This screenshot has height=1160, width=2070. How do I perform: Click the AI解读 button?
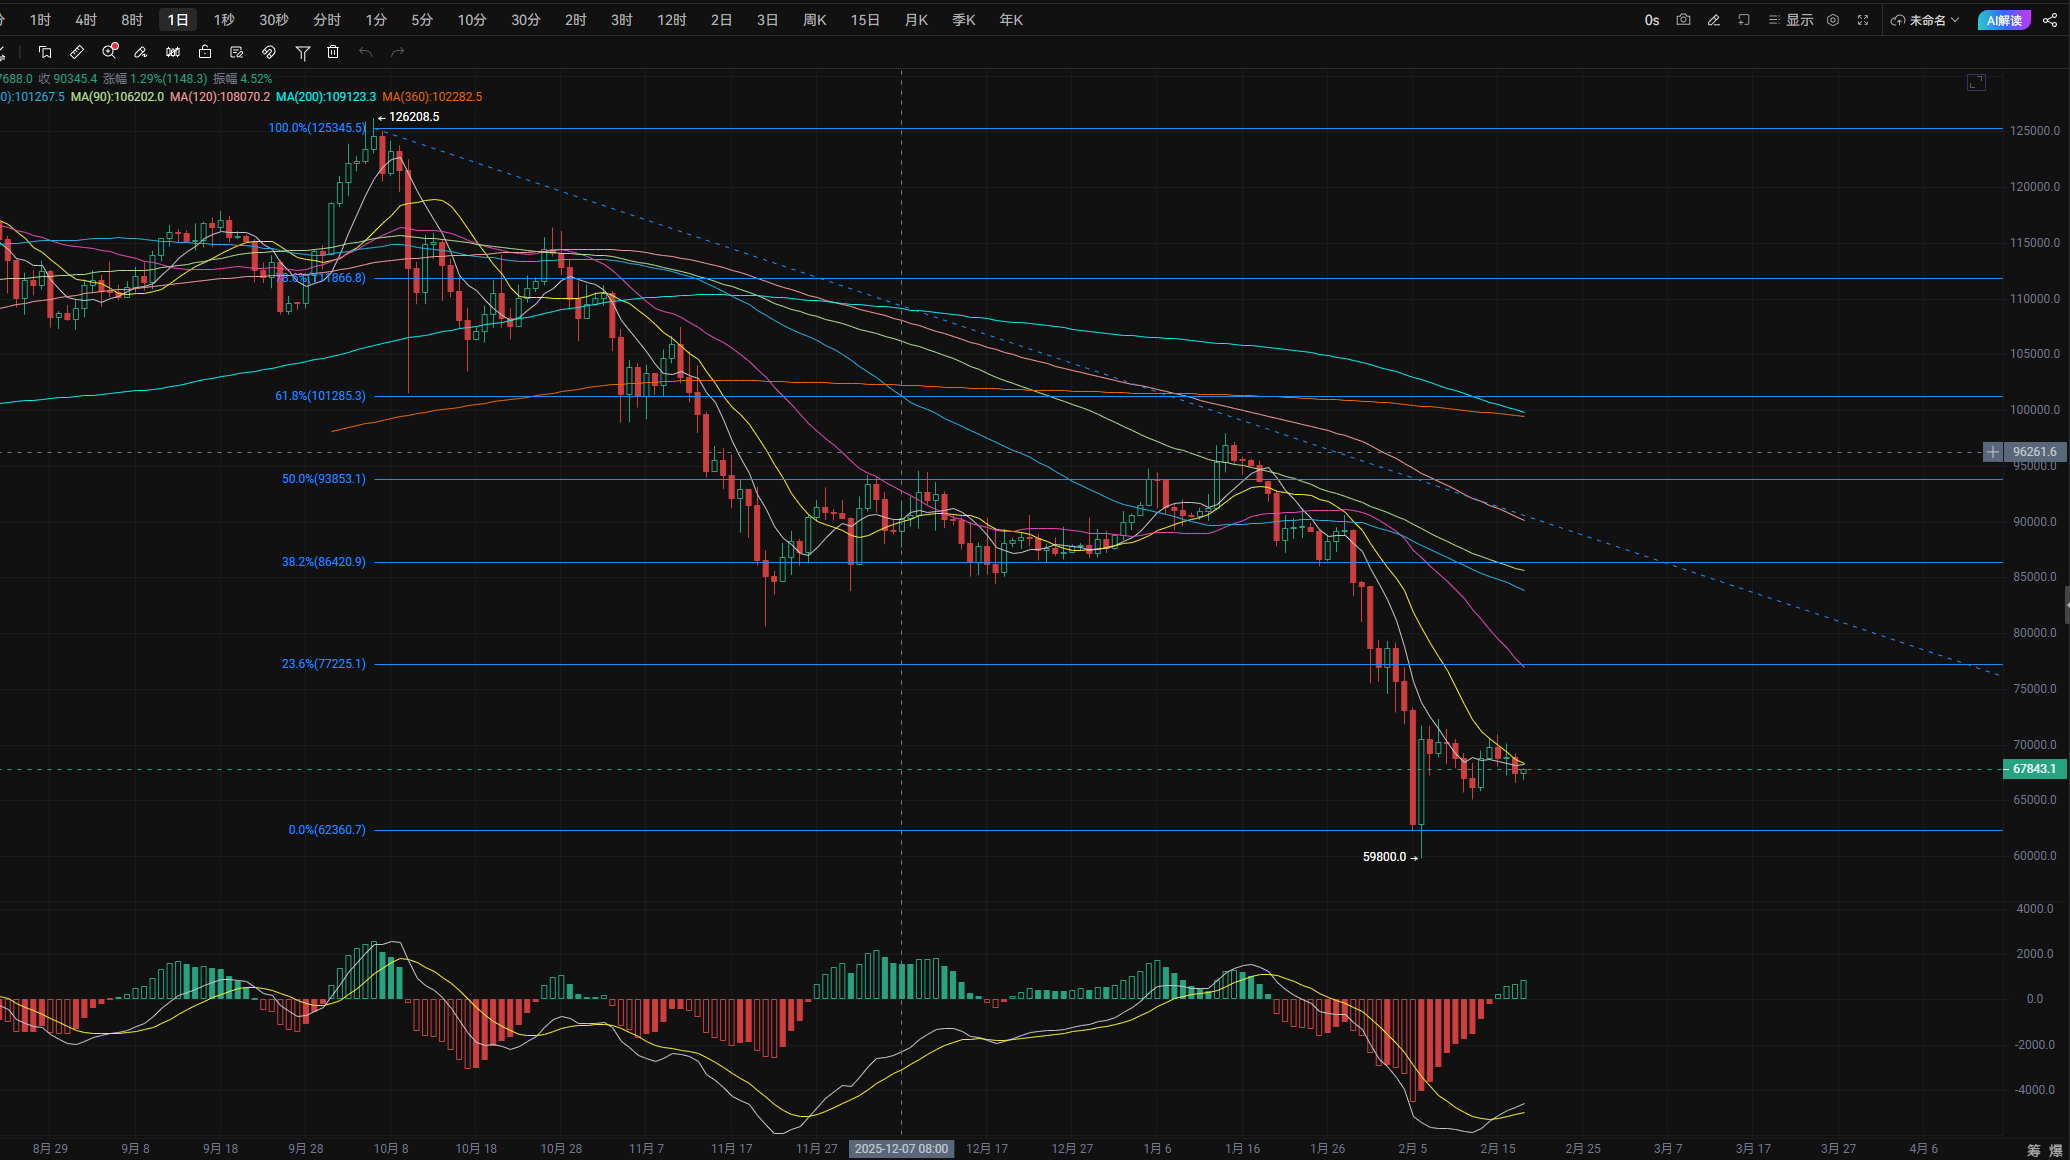(x=2004, y=20)
